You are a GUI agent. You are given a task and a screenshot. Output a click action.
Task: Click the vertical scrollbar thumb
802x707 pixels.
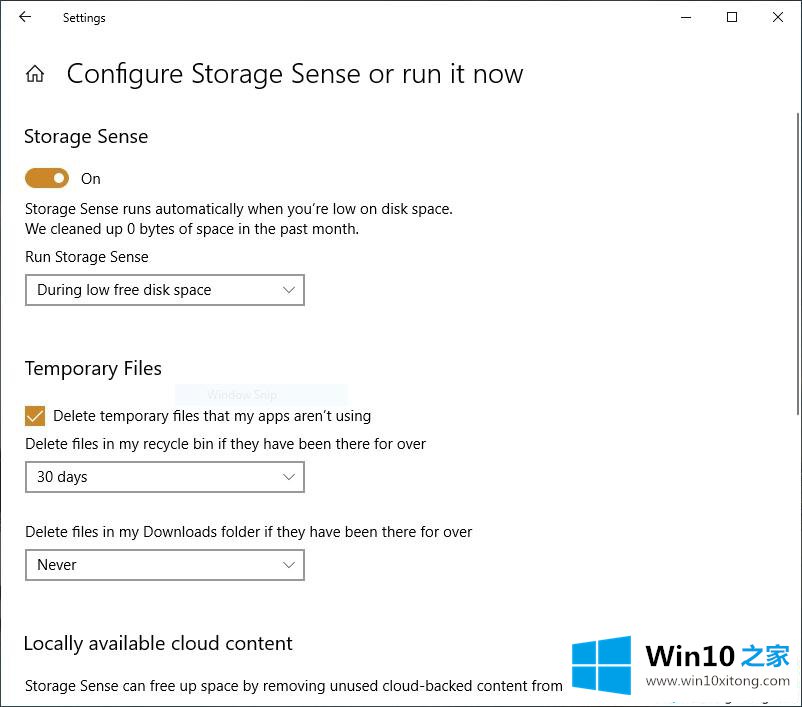point(798,263)
